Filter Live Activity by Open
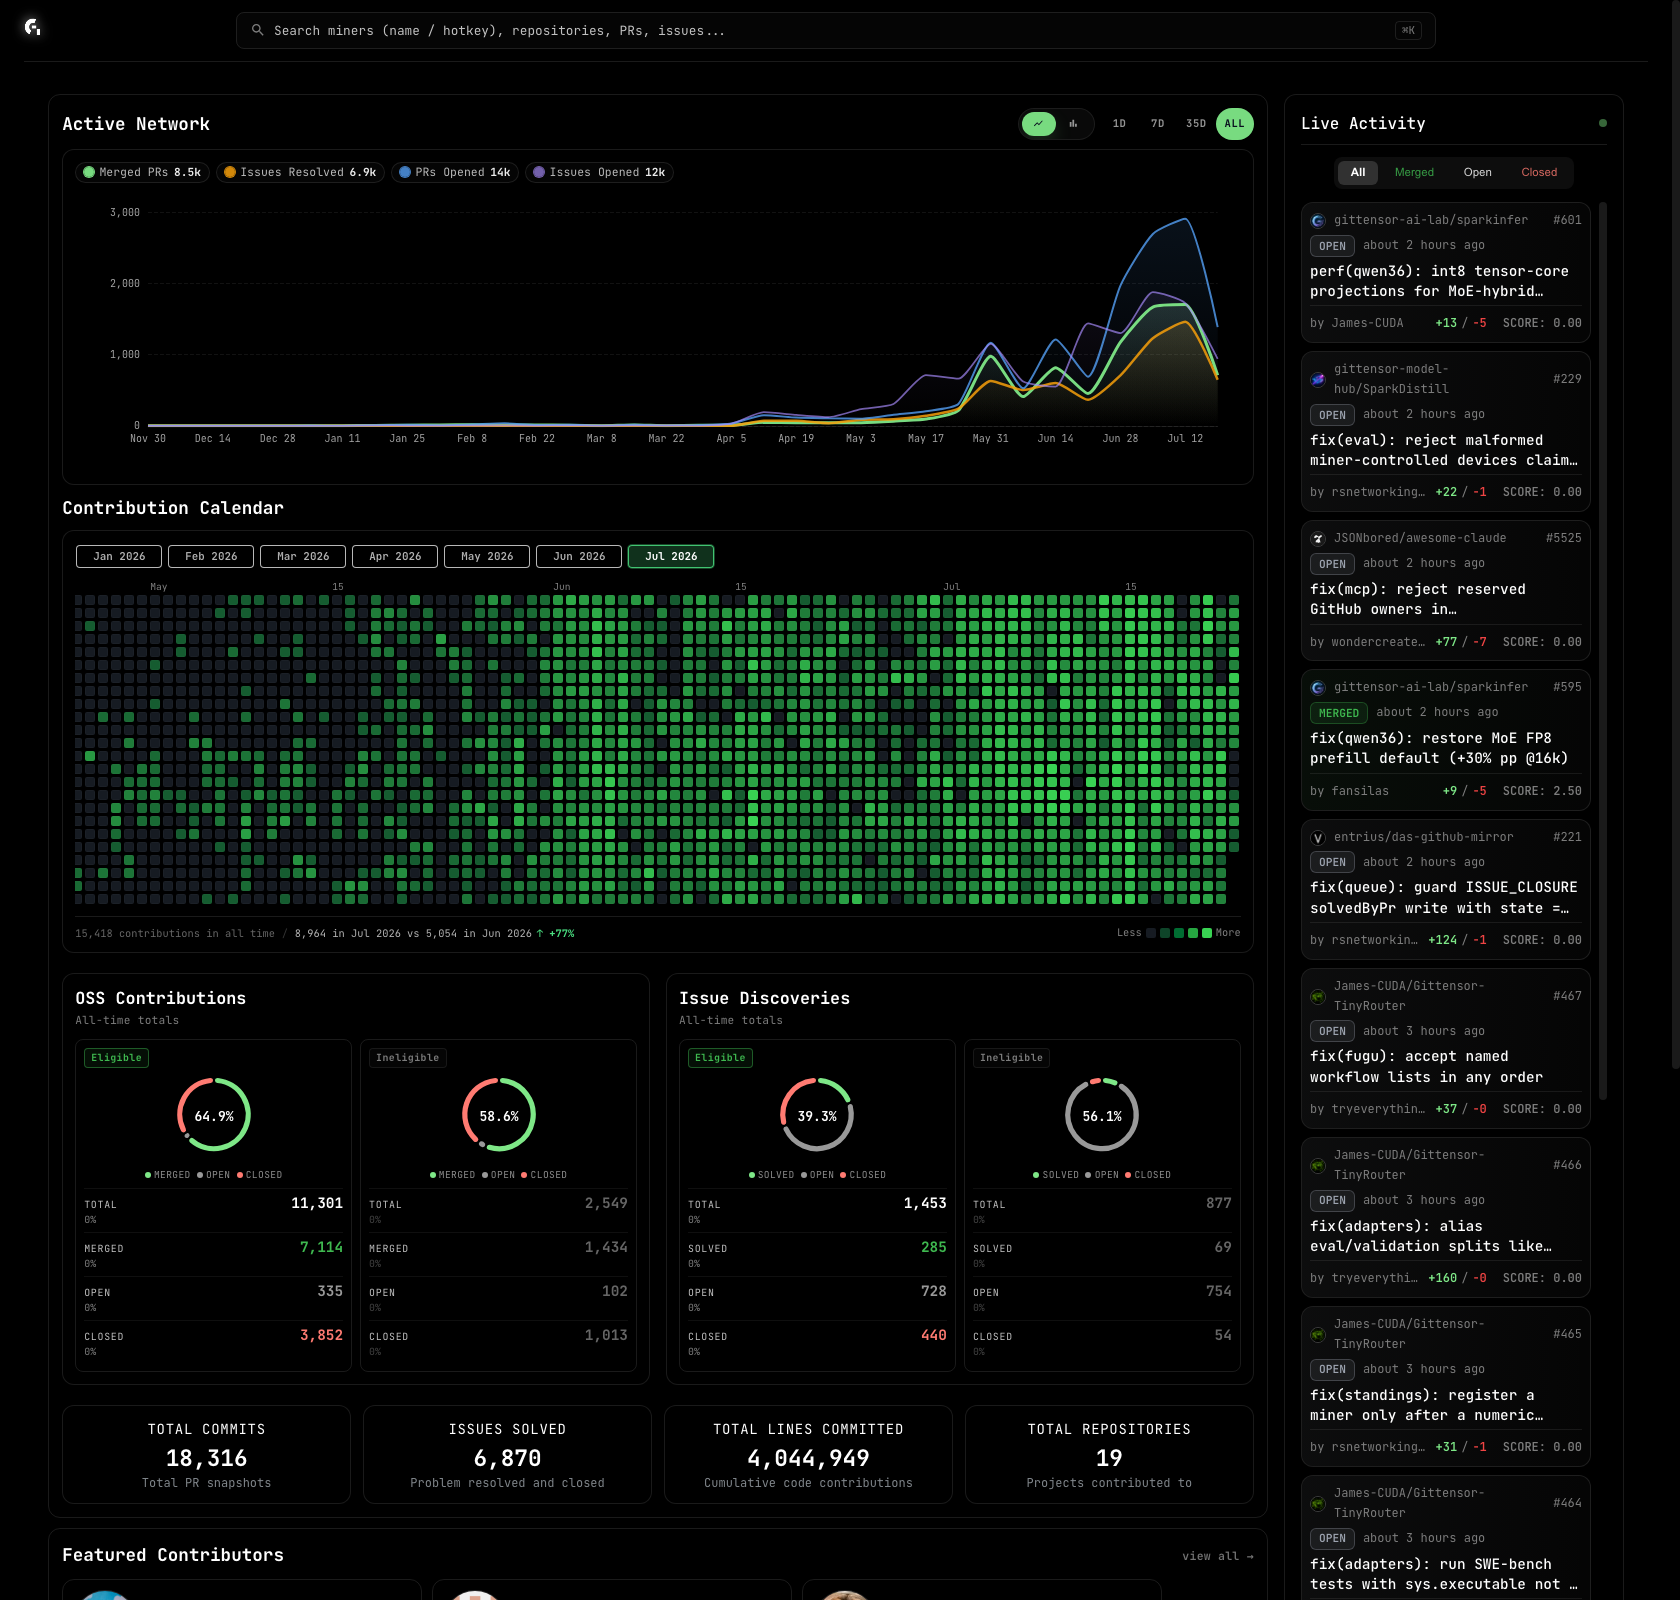1680x1600 pixels. click(x=1477, y=172)
